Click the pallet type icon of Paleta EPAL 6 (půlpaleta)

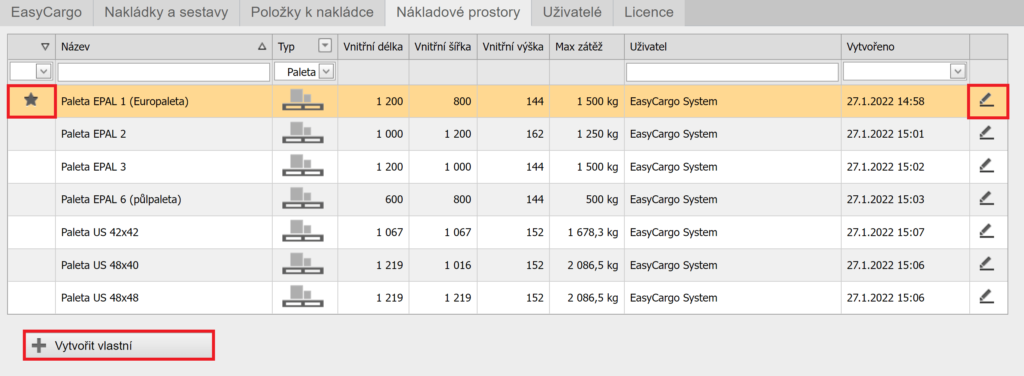[x=303, y=199]
